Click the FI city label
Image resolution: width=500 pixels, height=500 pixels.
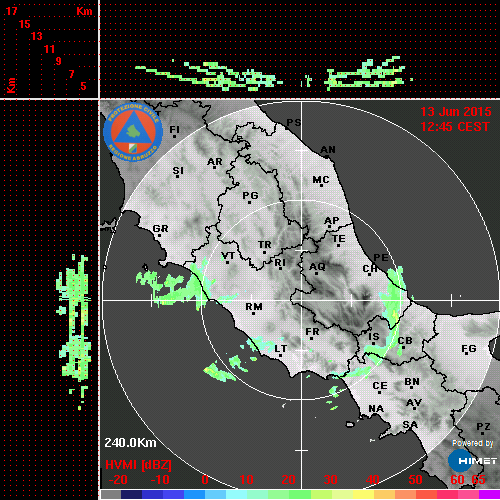click(x=174, y=129)
